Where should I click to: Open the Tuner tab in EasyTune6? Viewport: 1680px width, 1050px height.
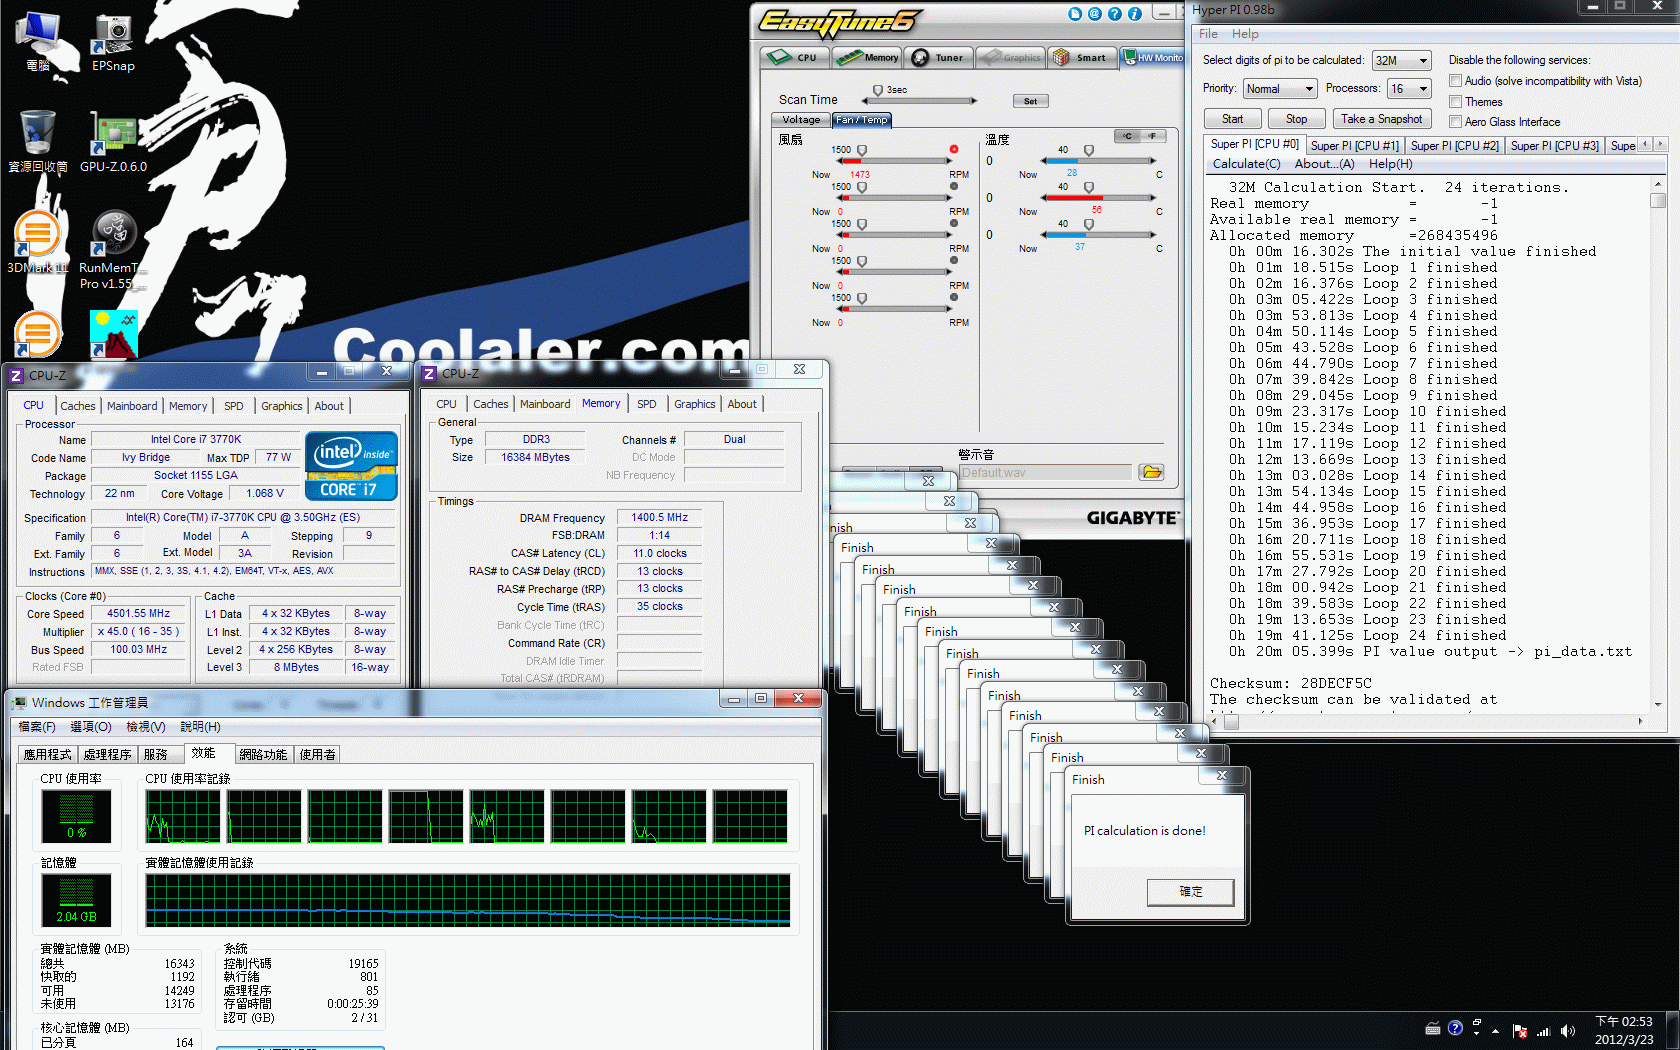[938, 57]
